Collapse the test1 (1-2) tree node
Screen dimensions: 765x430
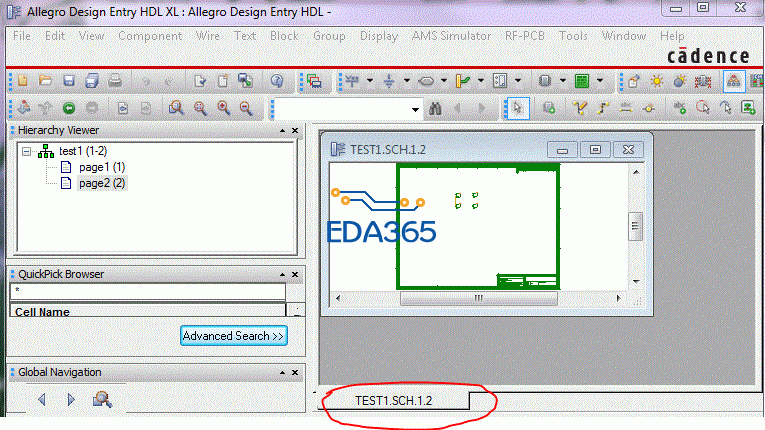tap(26, 152)
